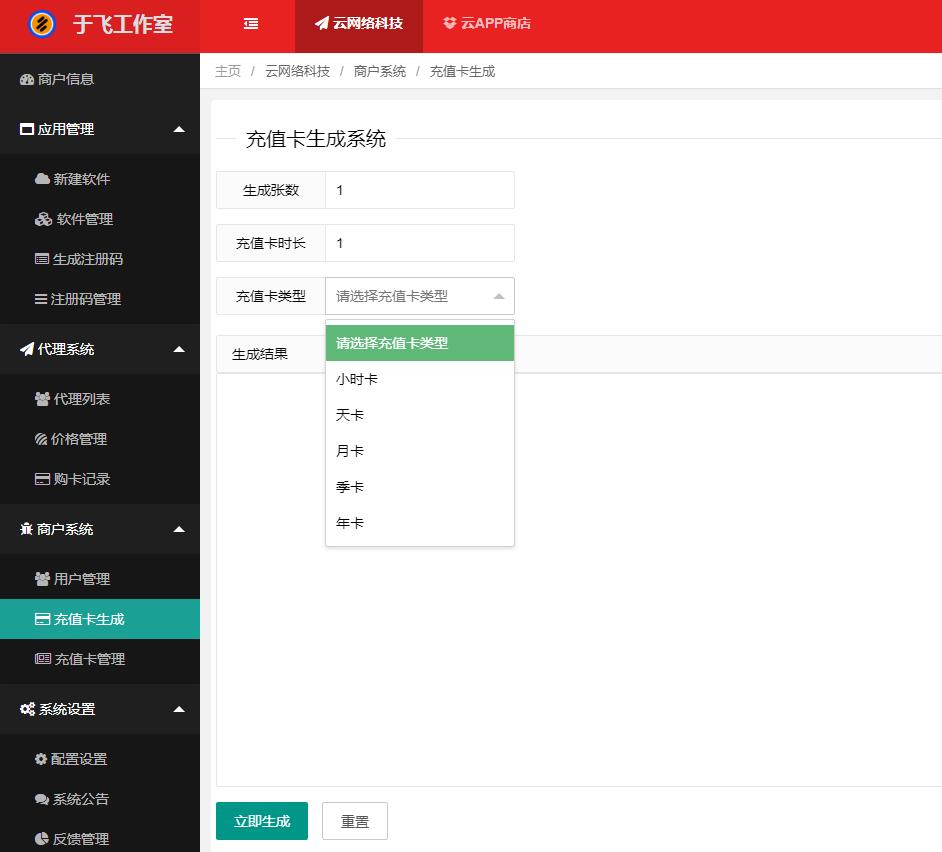Click the 于飞工作室 logo icon

[x=41, y=24]
